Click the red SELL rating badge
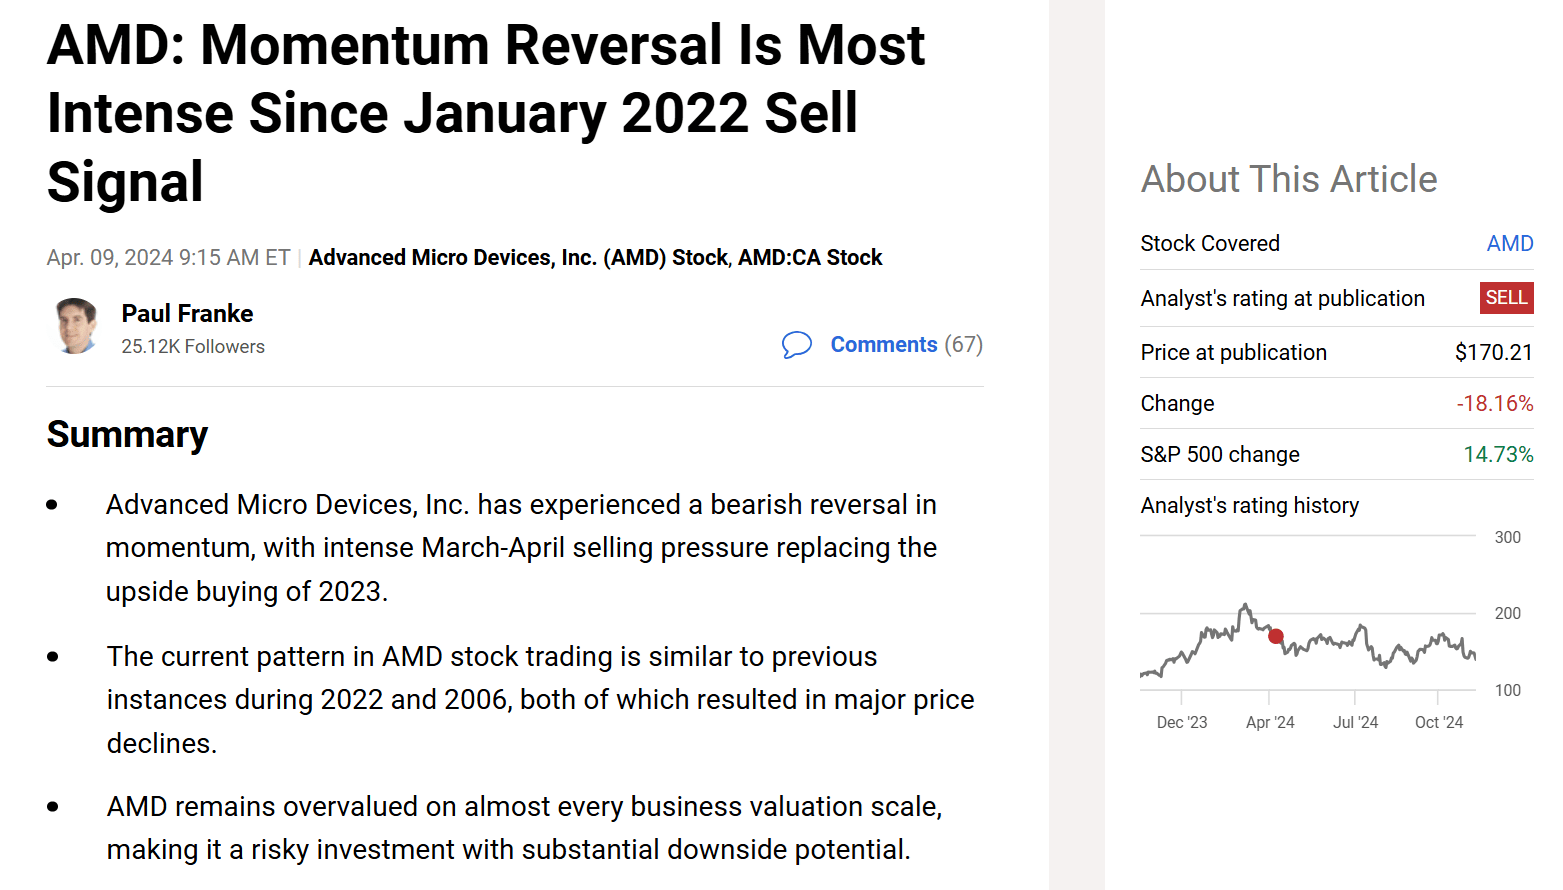Screen dimensions: 1563x890 [x=1506, y=298]
